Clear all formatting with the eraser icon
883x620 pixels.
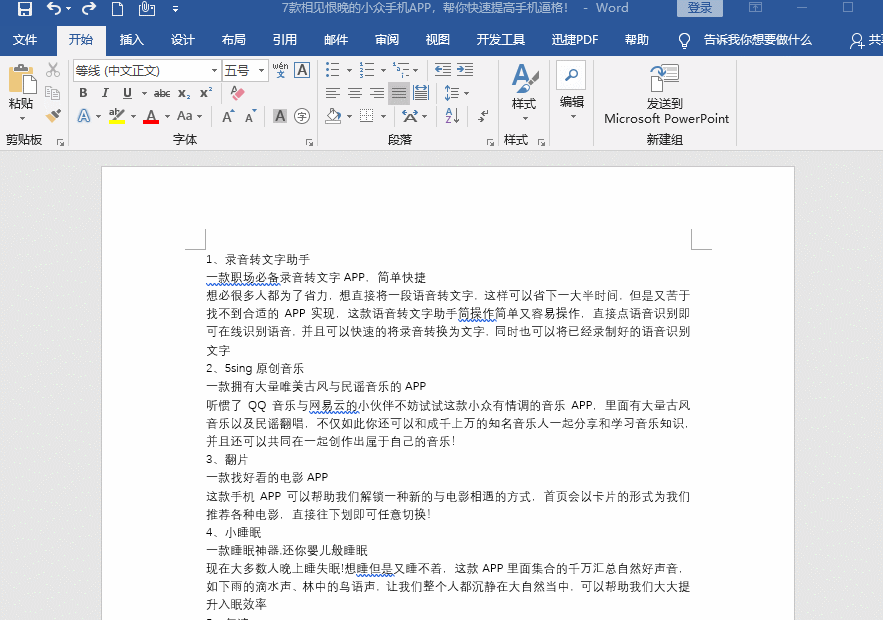pos(236,93)
